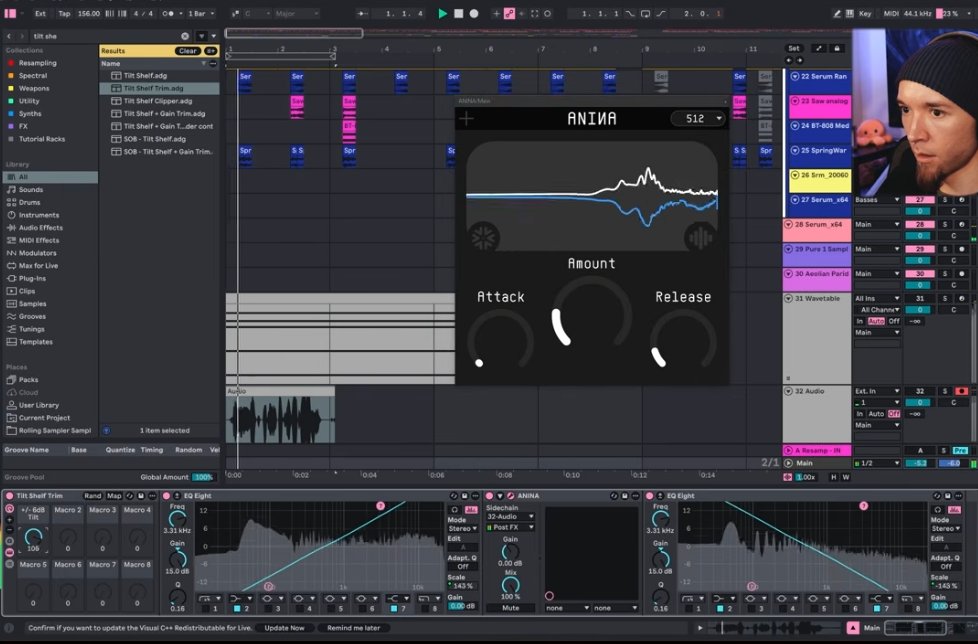Open the Max for Live category

pos(38,266)
